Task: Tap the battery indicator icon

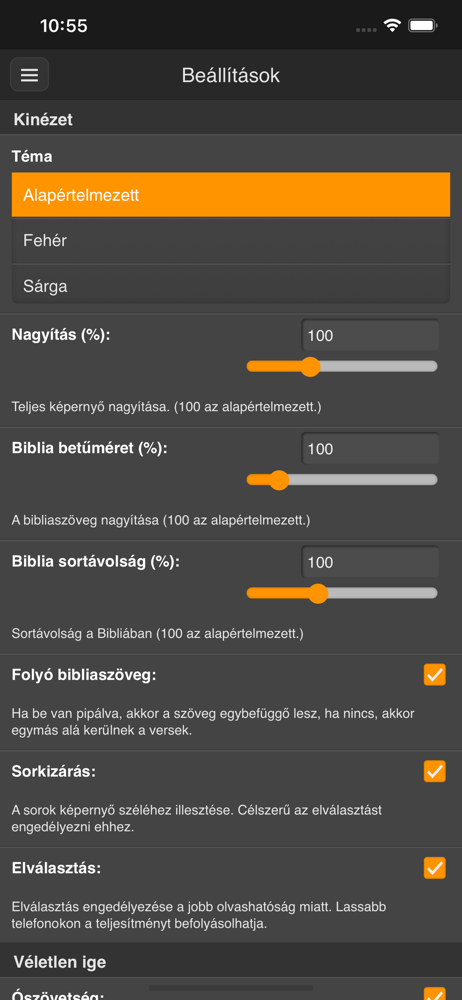Action: tap(422, 26)
